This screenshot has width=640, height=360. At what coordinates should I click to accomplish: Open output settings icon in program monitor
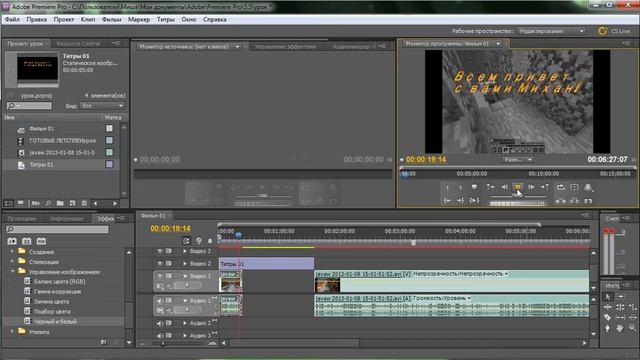click(x=588, y=187)
